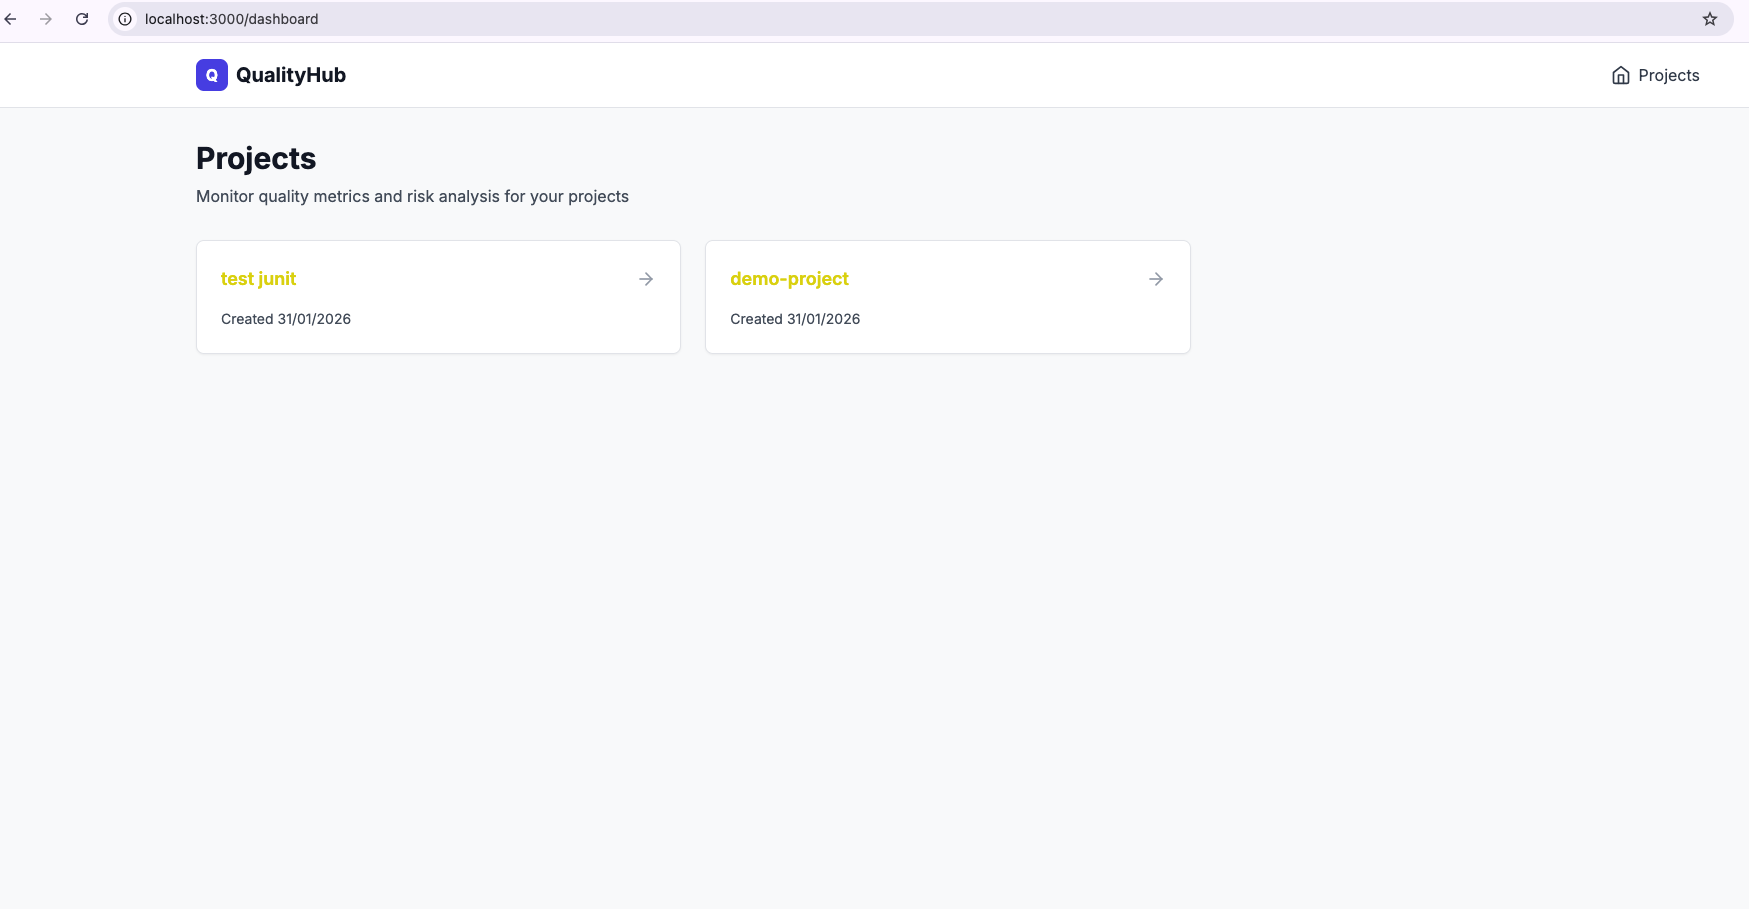Click the browser back arrow icon
1749x909 pixels.
(10, 18)
